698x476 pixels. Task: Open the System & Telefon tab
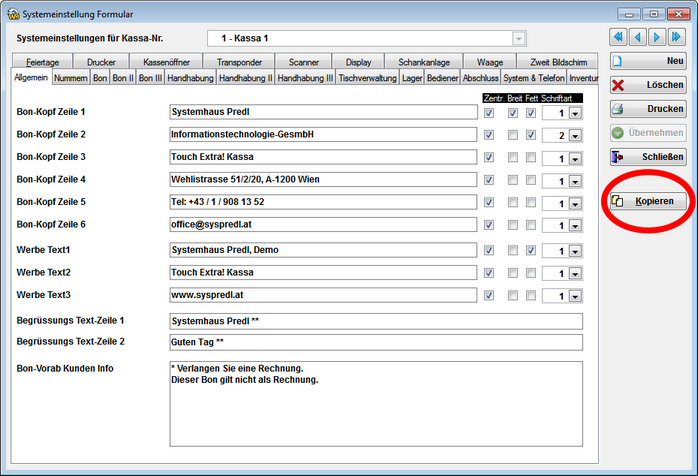(x=534, y=78)
